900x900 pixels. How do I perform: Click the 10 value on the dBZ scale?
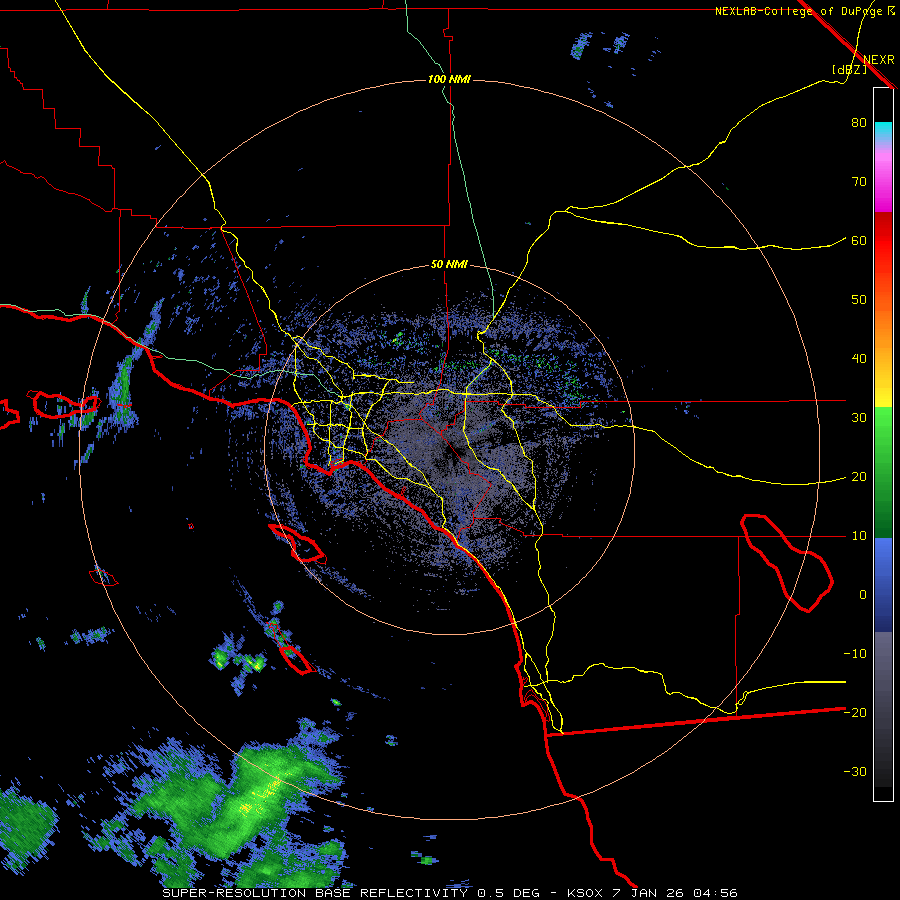(x=859, y=536)
